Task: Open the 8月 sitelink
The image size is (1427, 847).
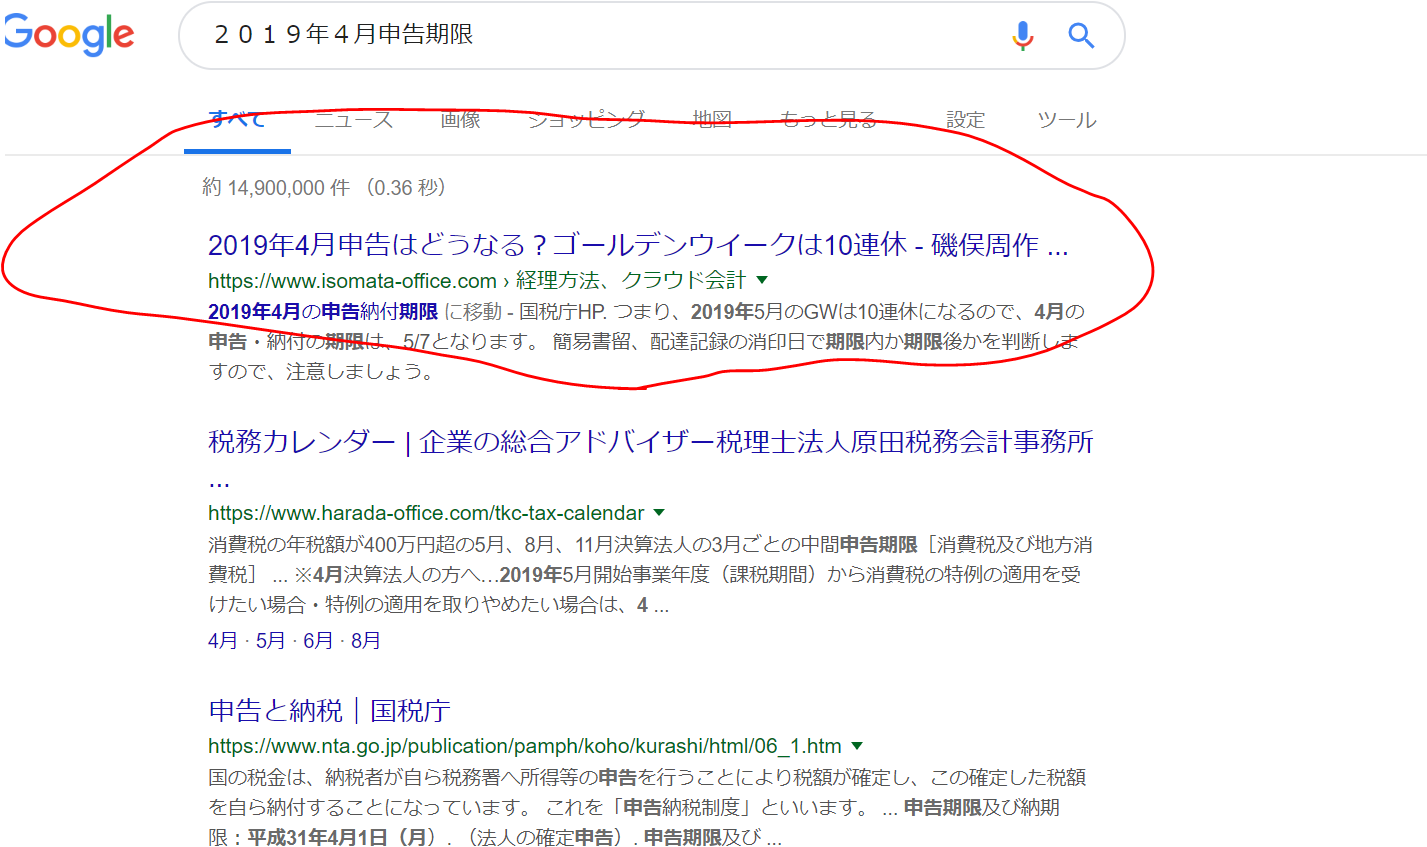Action: click(366, 640)
